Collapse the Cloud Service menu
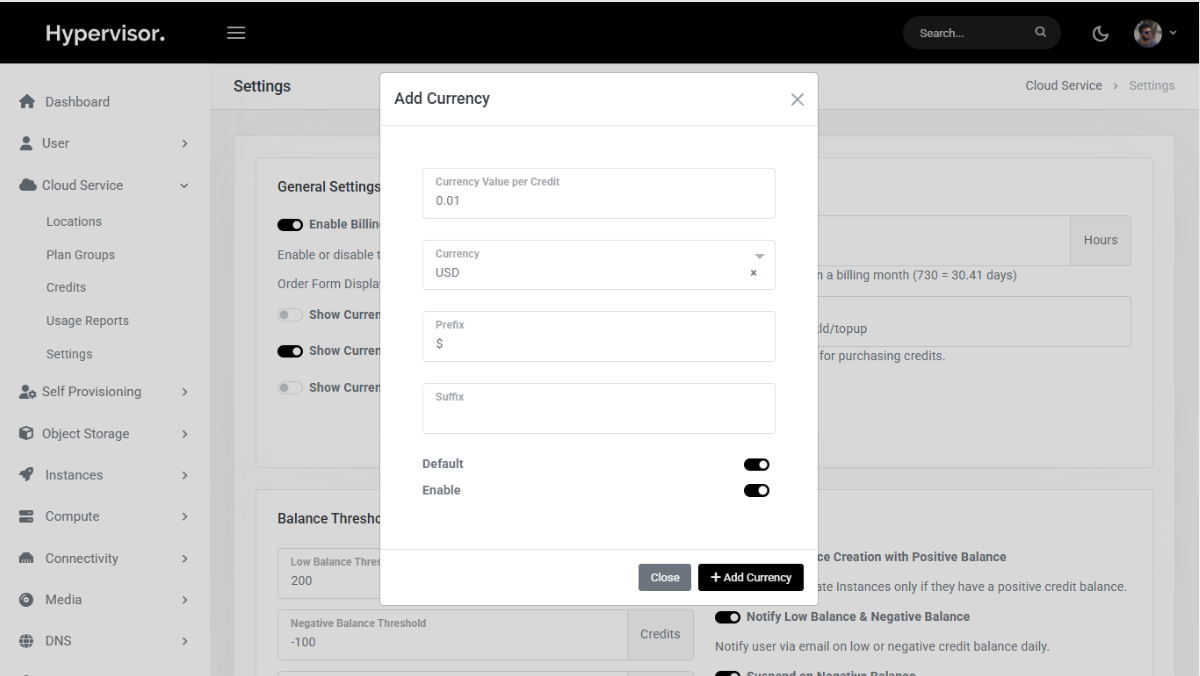This screenshot has width=1200, height=676. 184,186
